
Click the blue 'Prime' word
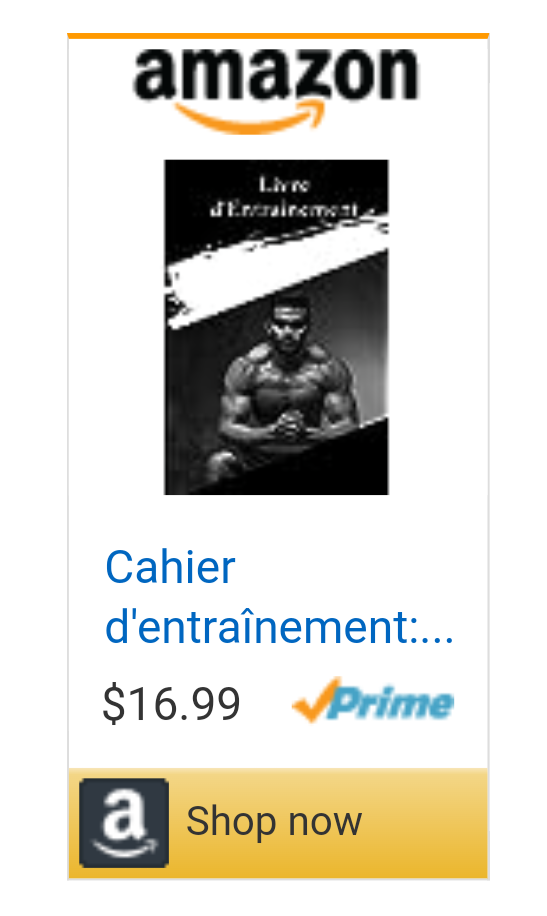point(392,703)
